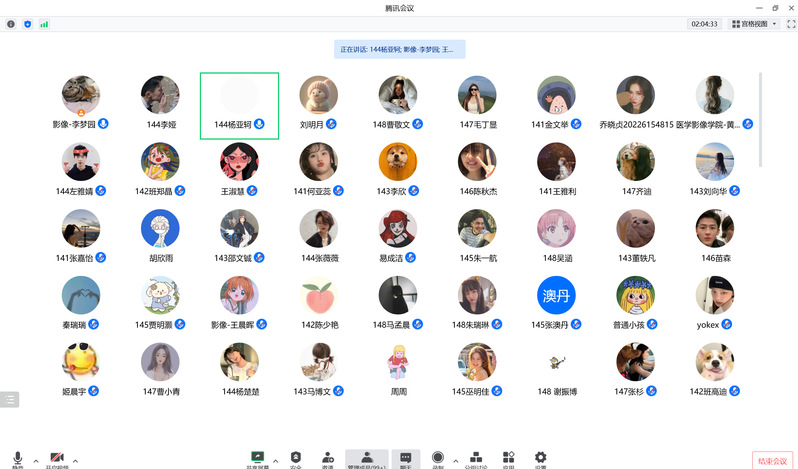Image resolution: width=798 pixels, height=469 pixels.
Task: Open the 宫格视图 view layout dropdown
Action: tap(754, 23)
